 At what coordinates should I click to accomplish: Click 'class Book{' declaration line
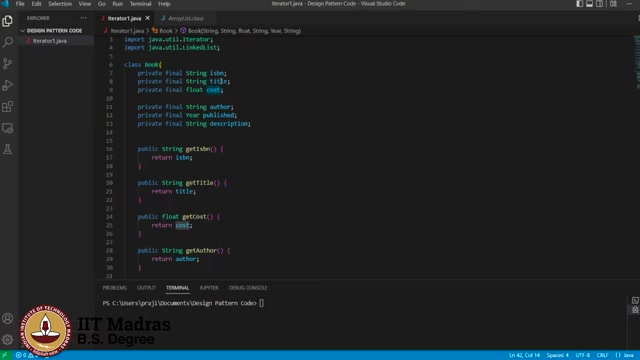point(143,64)
